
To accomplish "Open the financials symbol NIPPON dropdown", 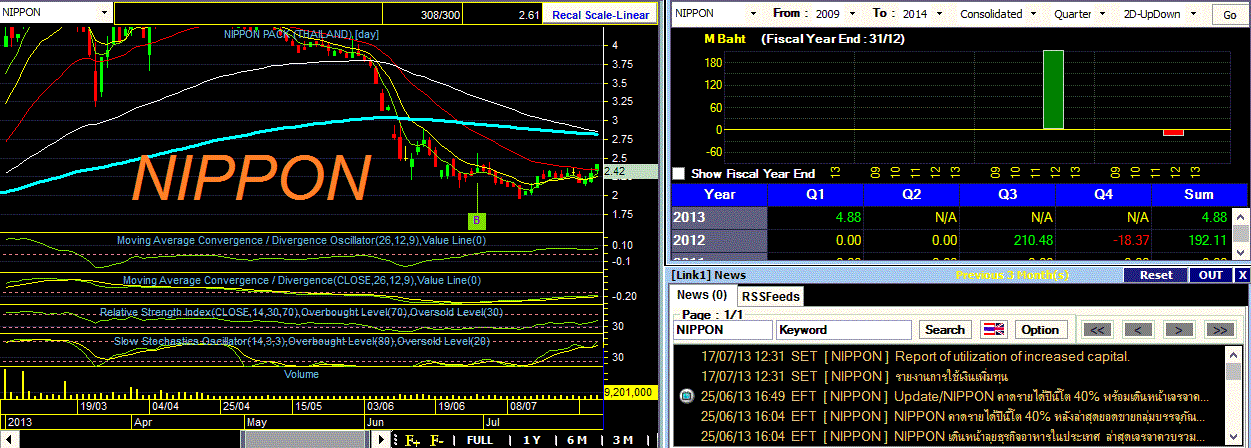I will 755,14.
